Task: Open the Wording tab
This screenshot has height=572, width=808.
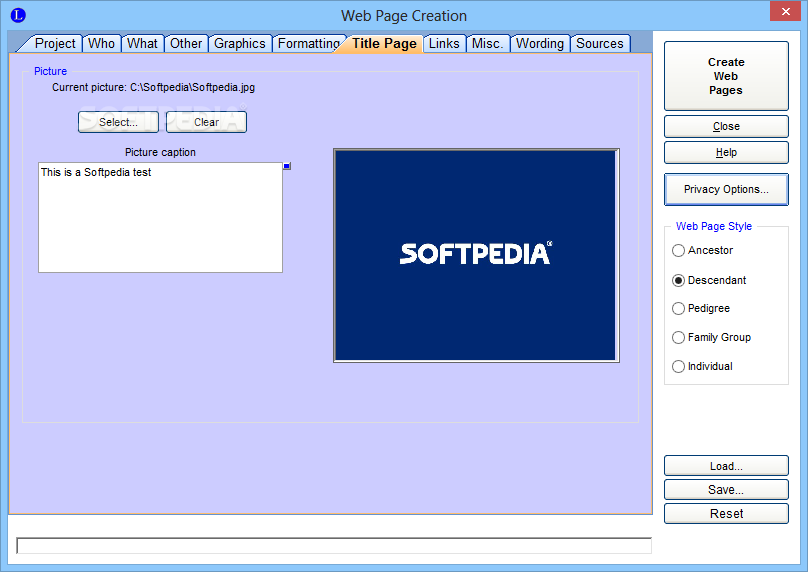Action: (x=540, y=43)
